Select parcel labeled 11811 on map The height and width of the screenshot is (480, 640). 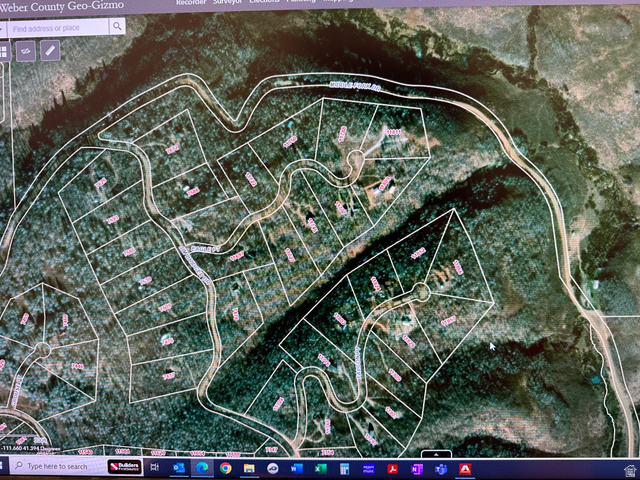[393, 132]
